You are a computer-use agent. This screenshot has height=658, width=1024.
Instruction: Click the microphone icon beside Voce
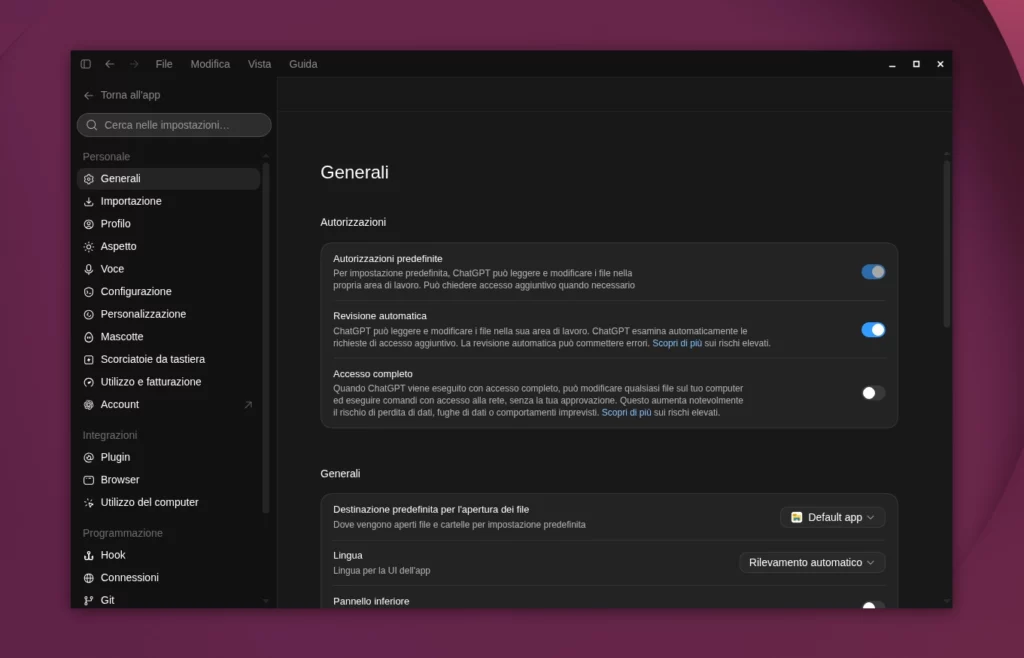pos(89,269)
